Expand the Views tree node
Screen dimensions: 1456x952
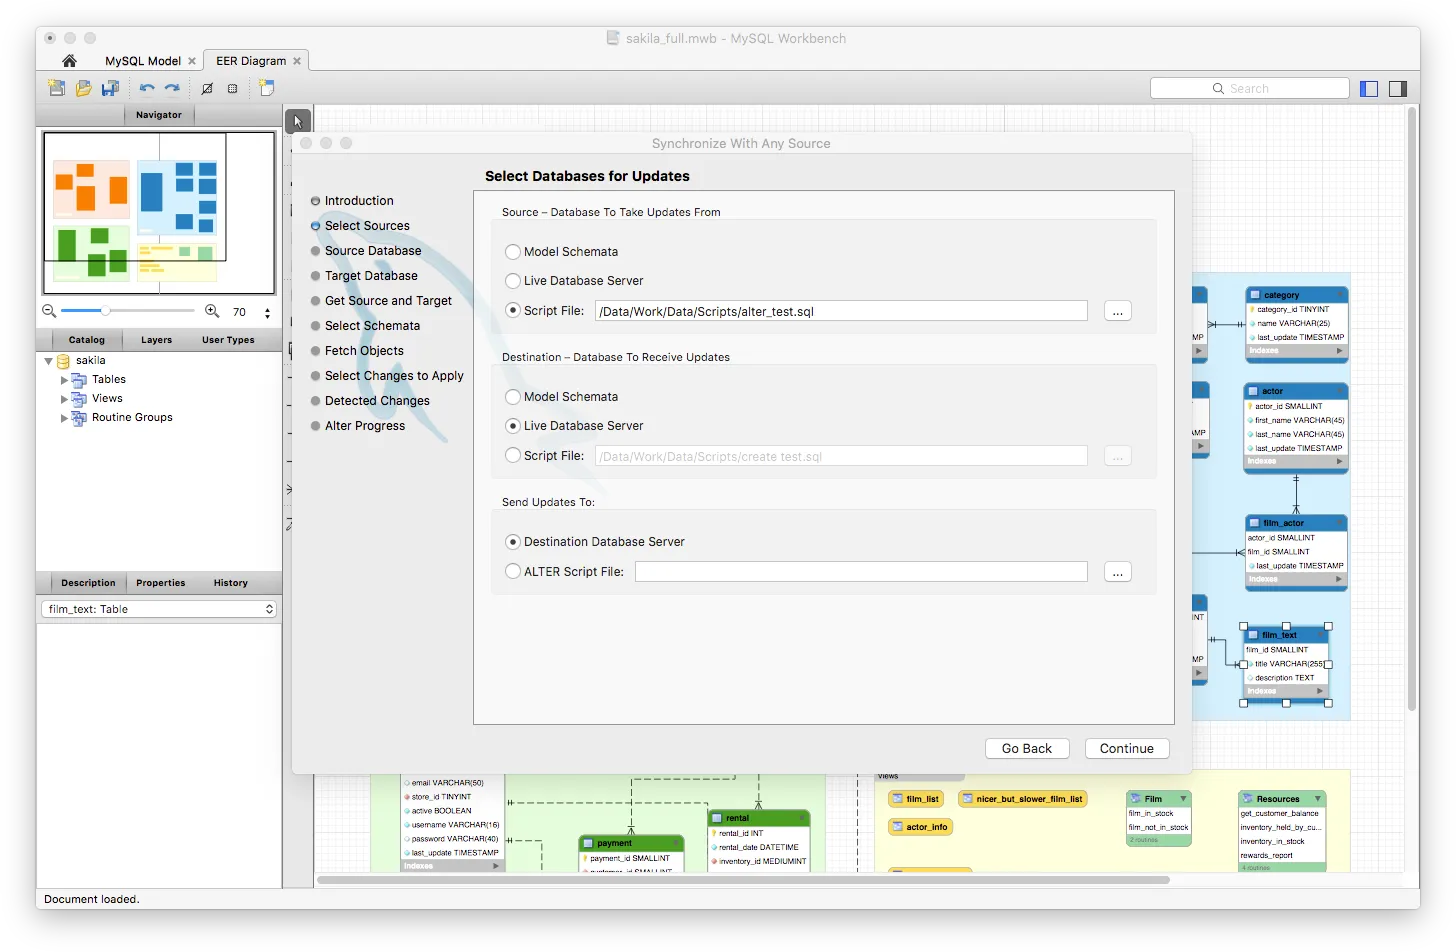[x=65, y=399]
